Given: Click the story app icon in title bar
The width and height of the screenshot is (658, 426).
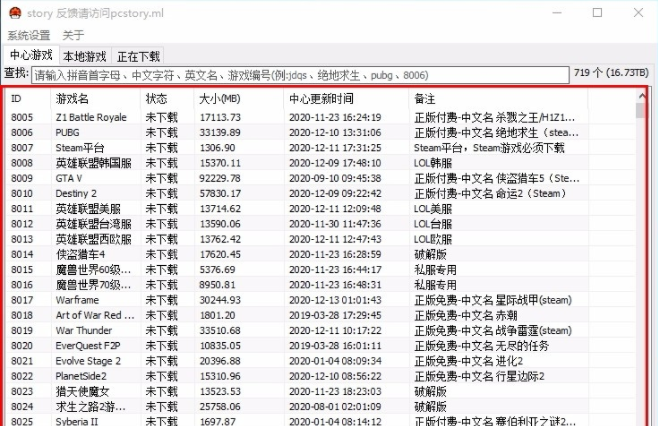Looking at the screenshot, I should (15, 13).
